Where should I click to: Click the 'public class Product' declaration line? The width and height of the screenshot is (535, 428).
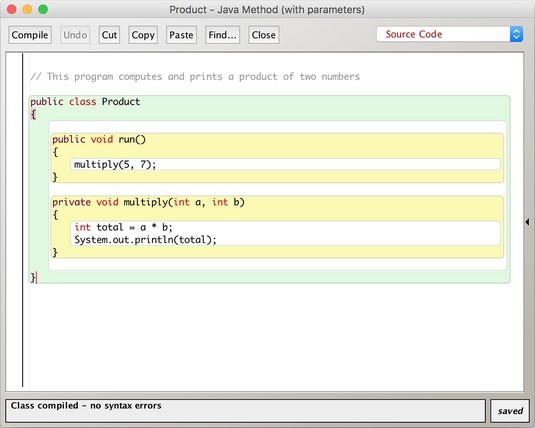[85, 102]
